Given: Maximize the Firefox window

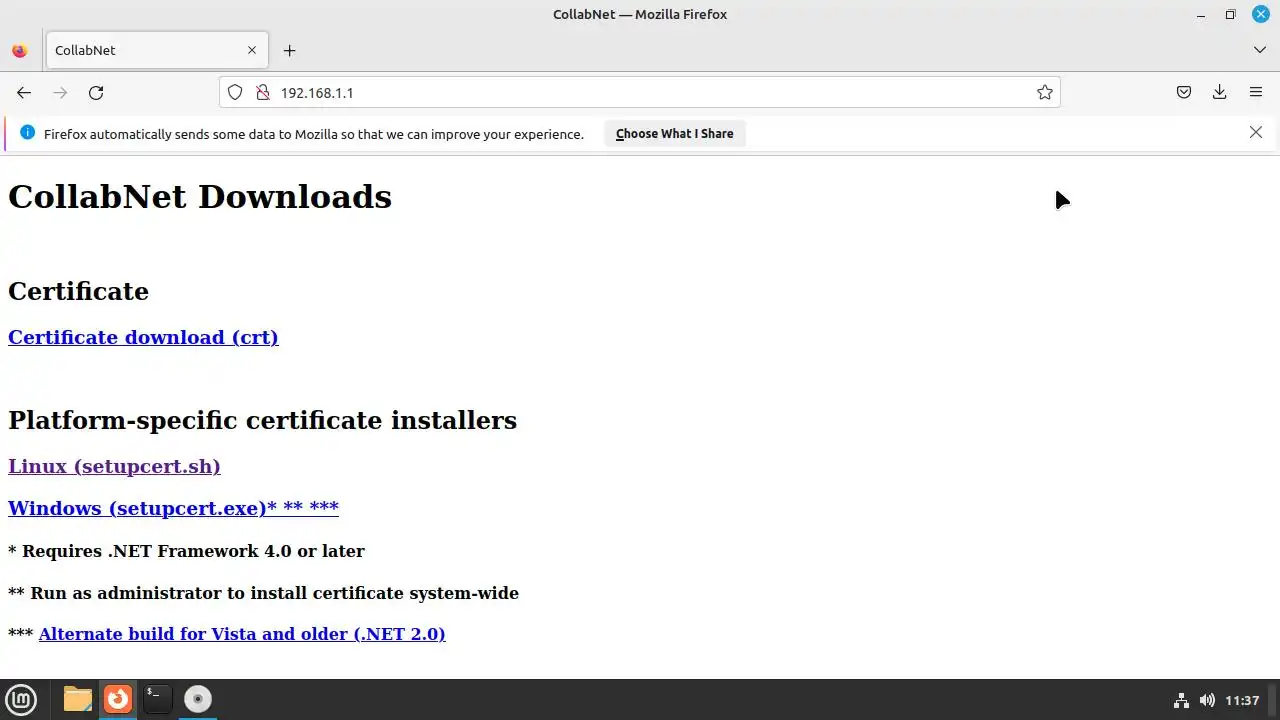Looking at the screenshot, I should [x=1231, y=14].
